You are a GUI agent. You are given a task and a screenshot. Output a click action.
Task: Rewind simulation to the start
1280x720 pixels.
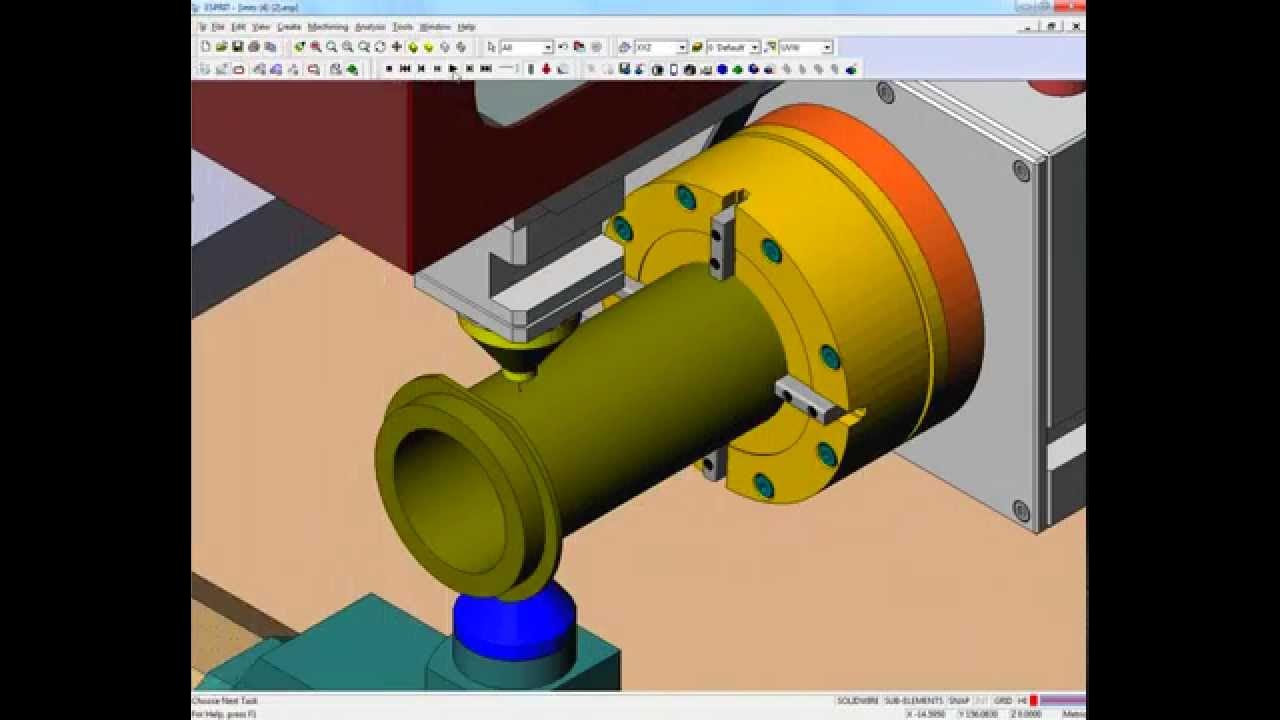click(405, 69)
